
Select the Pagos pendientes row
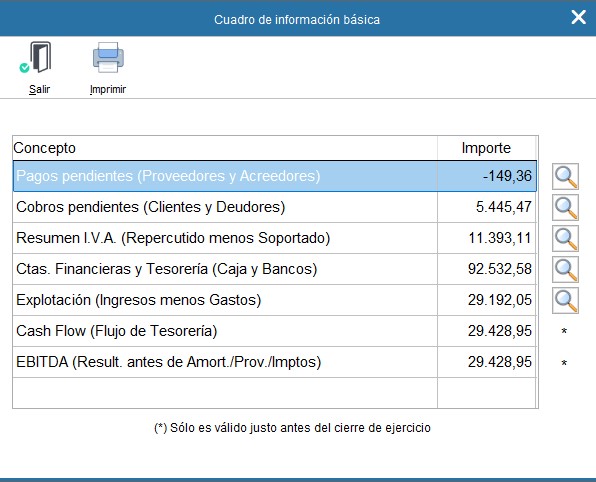[x=274, y=176]
